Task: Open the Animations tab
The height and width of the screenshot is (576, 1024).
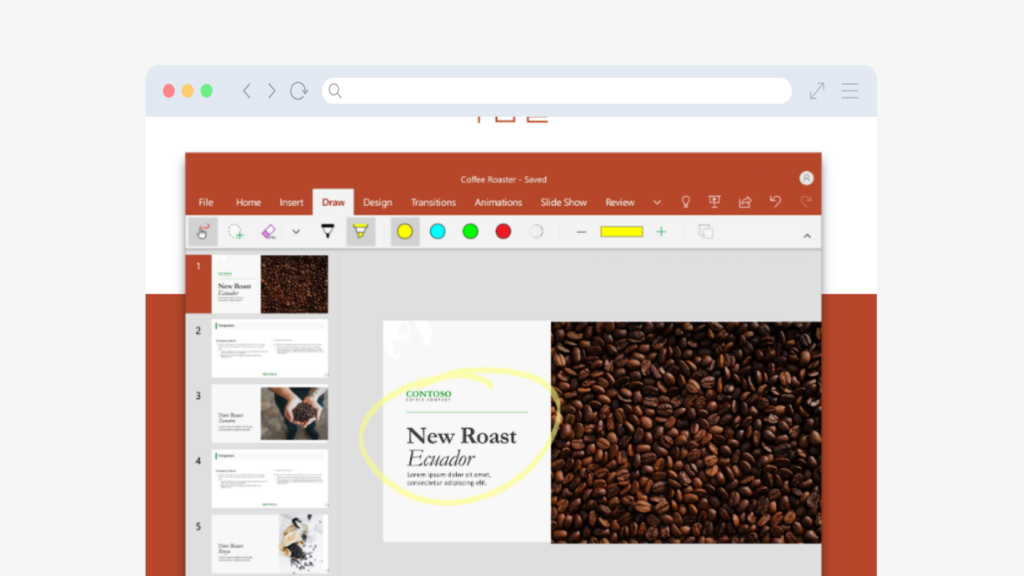Action: tap(498, 202)
